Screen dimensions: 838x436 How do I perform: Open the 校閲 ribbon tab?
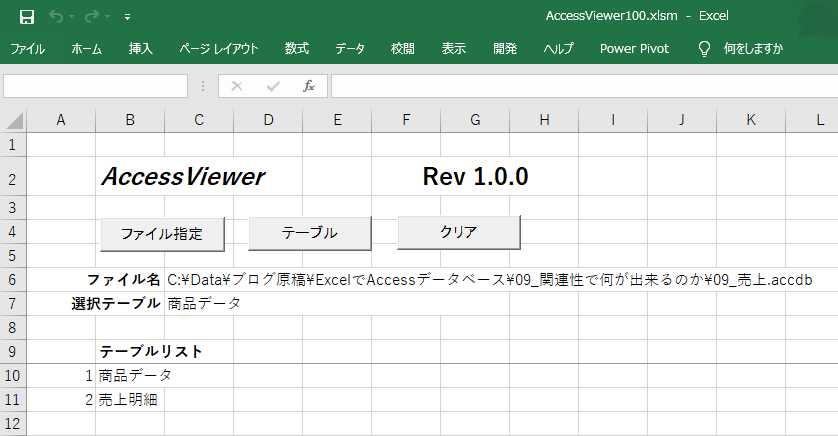click(x=402, y=49)
